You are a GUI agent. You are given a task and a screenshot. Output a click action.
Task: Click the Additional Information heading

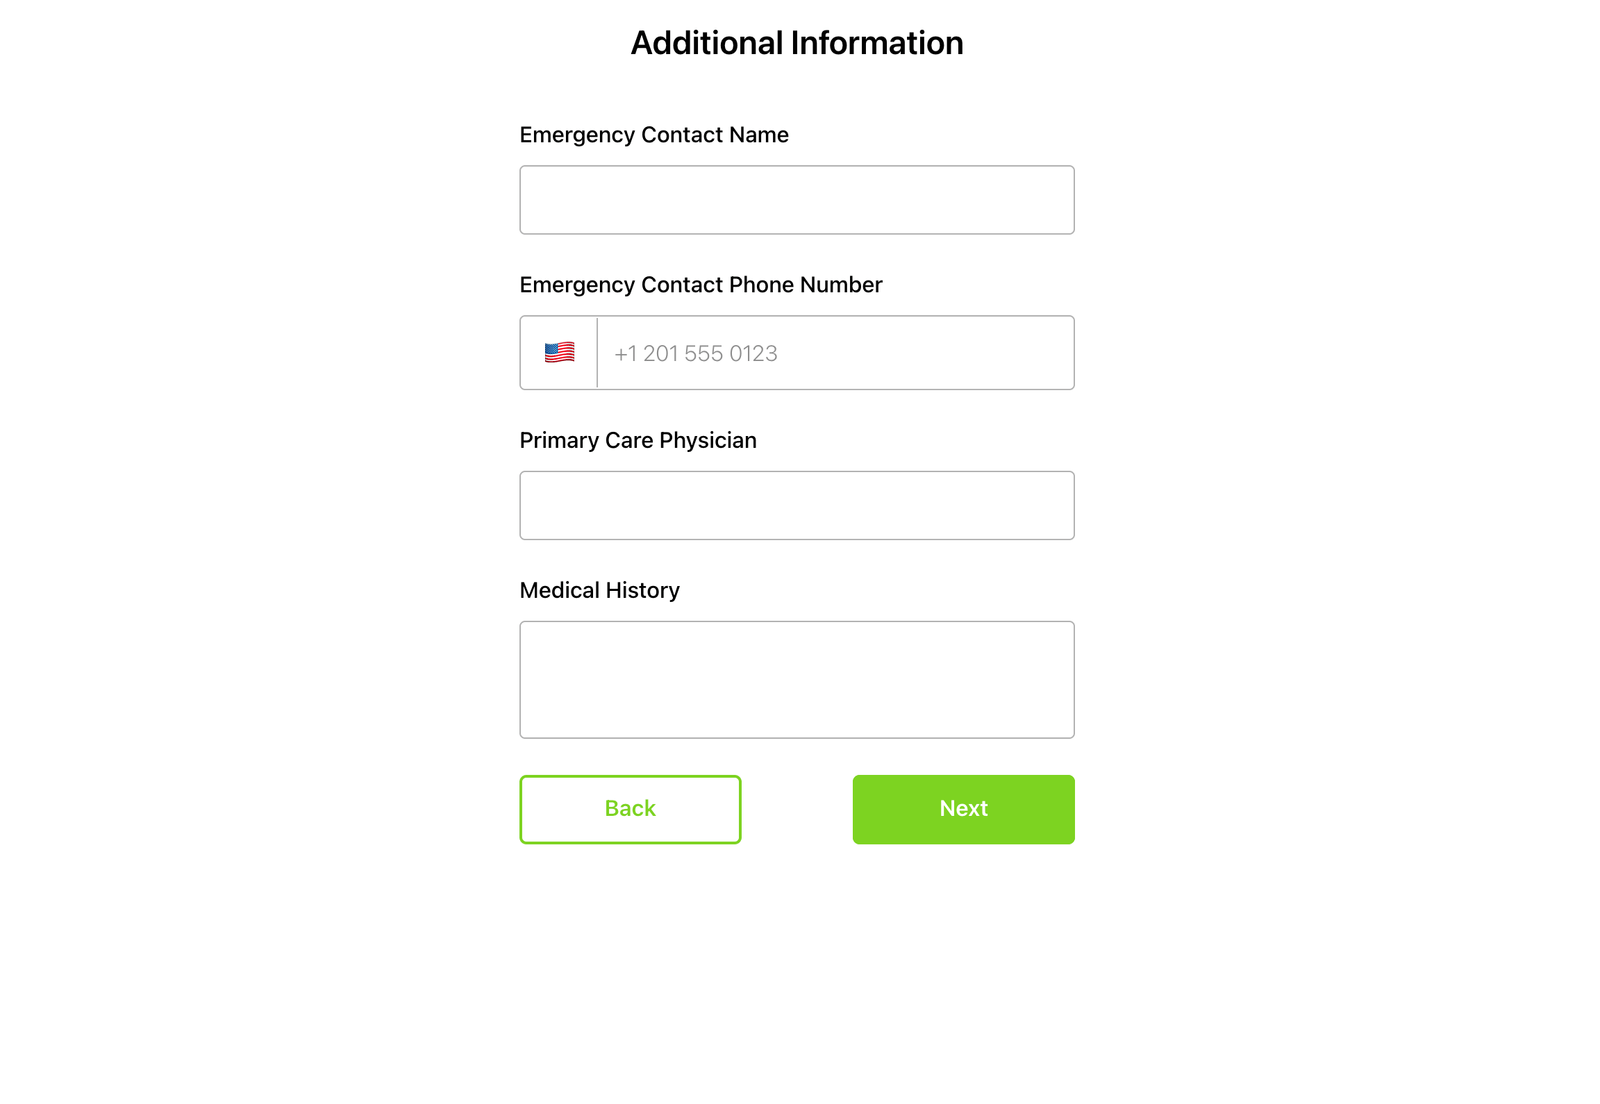pos(796,42)
